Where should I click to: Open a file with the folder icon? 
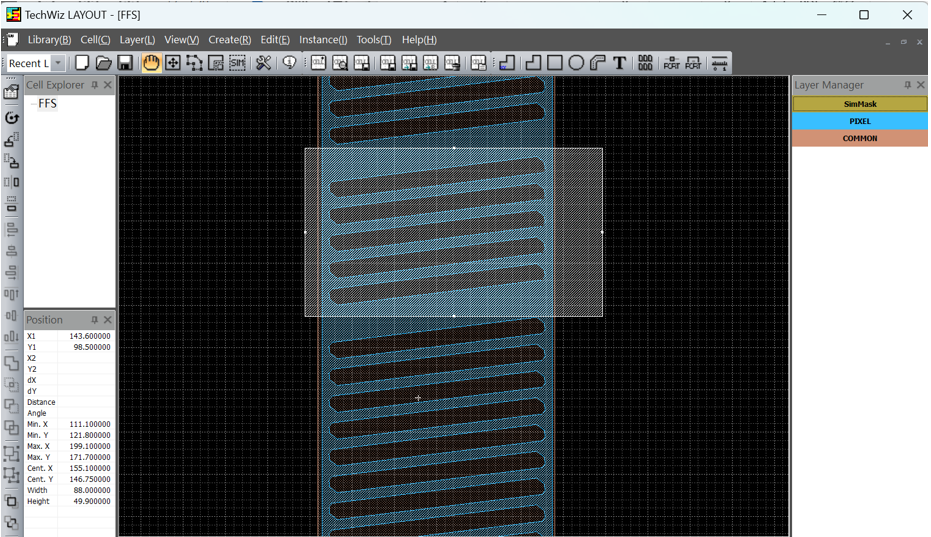coord(103,63)
